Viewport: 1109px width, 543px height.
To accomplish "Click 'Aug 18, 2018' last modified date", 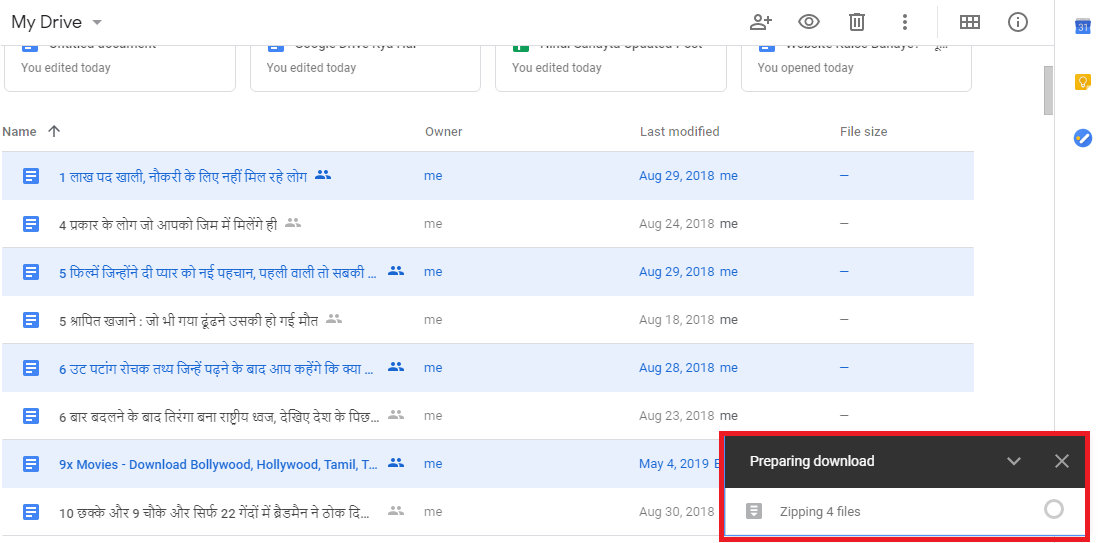I will click(677, 320).
